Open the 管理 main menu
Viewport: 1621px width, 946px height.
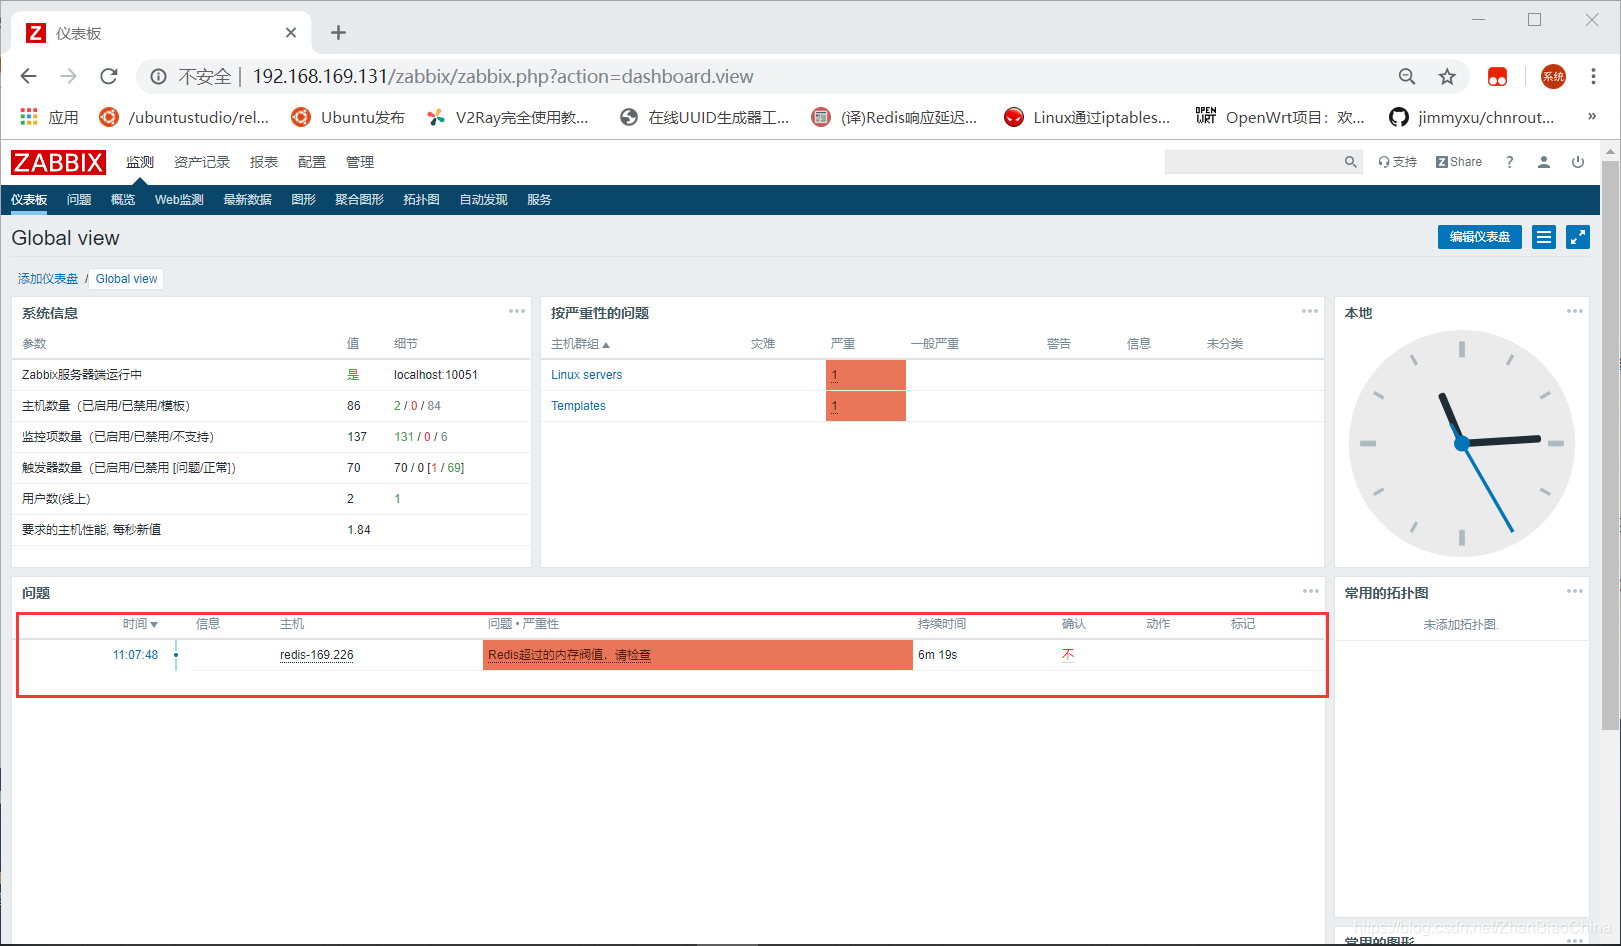360,162
